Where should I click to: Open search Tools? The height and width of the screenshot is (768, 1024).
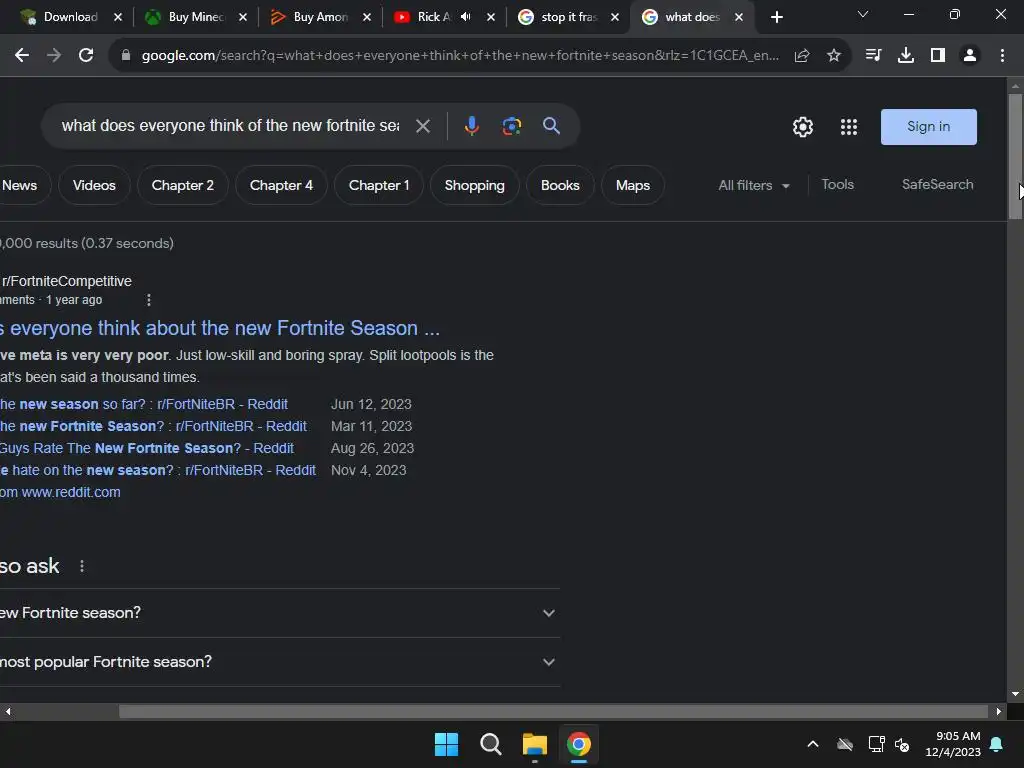(x=837, y=185)
